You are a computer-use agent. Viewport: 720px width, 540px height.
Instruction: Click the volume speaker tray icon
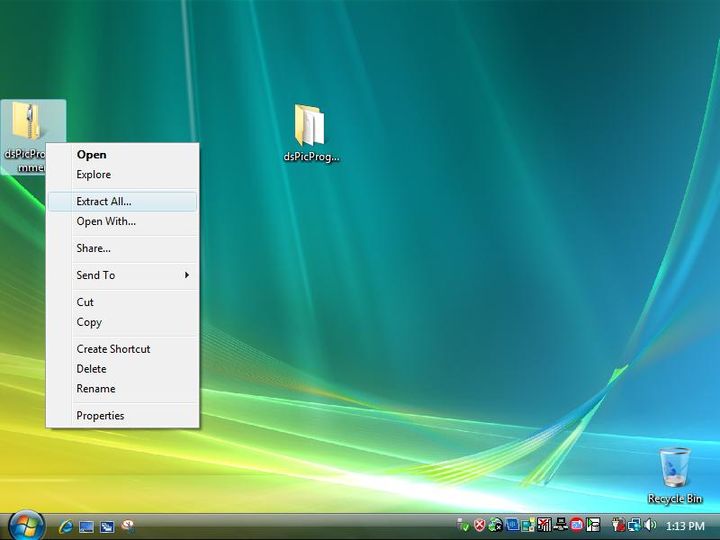tap(650, 524)
